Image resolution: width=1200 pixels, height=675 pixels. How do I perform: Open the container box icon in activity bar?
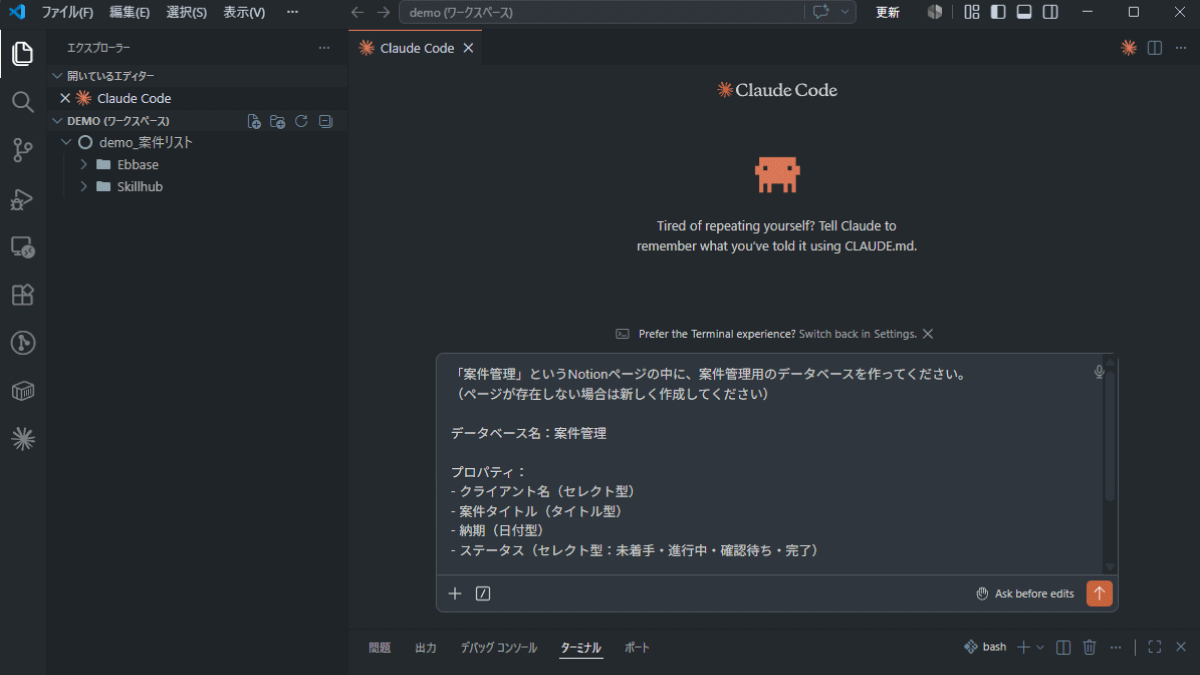tap(22, 391)
